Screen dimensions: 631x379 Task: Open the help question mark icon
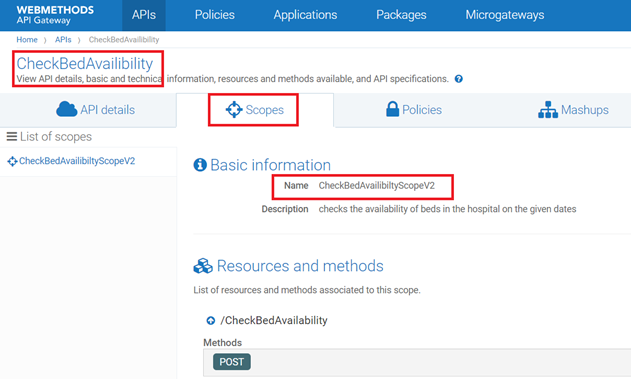pos(458,79)
